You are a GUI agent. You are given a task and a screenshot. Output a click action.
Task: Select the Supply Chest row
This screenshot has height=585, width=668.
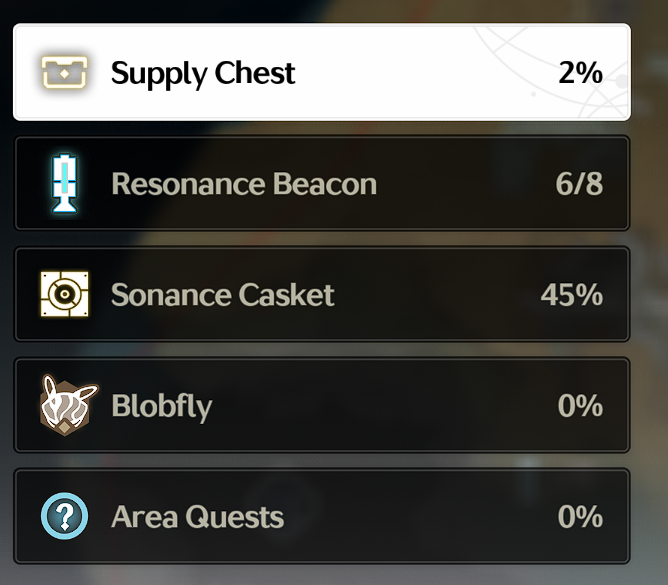[x=322, y=72]
